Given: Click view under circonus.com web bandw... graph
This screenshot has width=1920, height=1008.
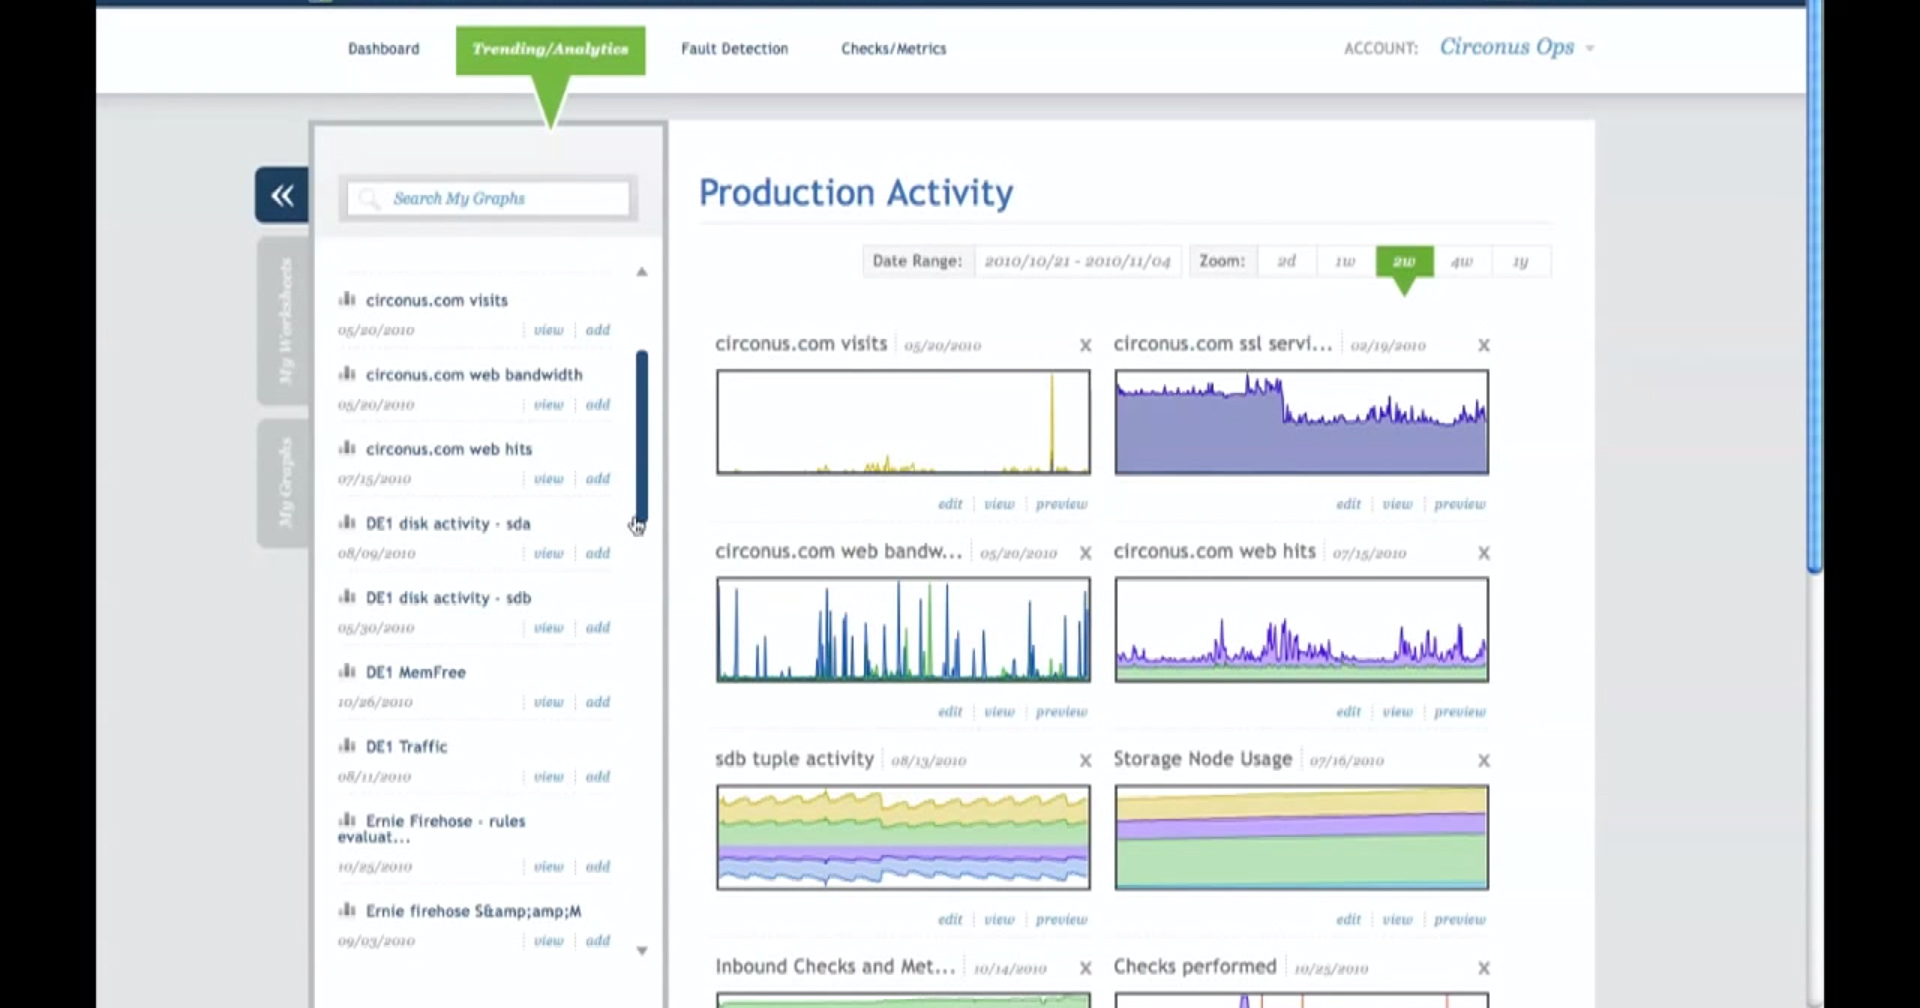Looking at the screenshot, I should coord(999,712).
